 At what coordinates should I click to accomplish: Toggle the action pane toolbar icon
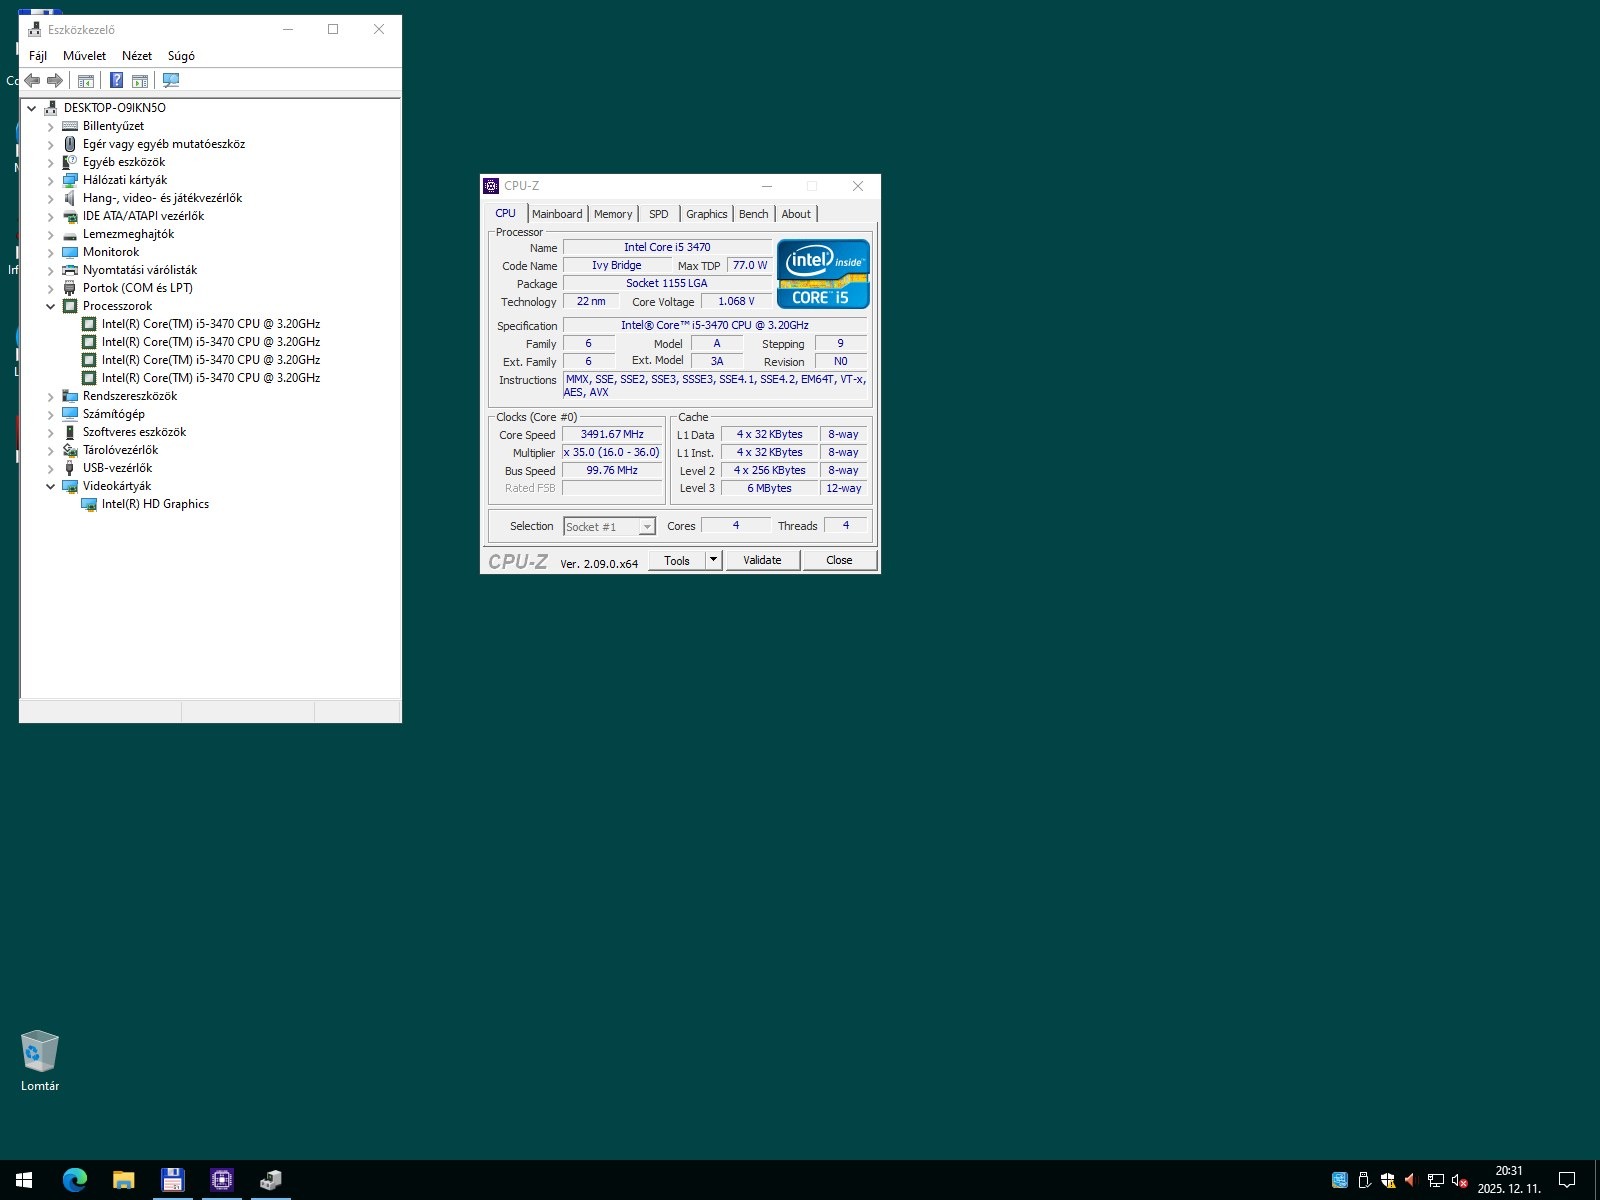tap(140, 80)
